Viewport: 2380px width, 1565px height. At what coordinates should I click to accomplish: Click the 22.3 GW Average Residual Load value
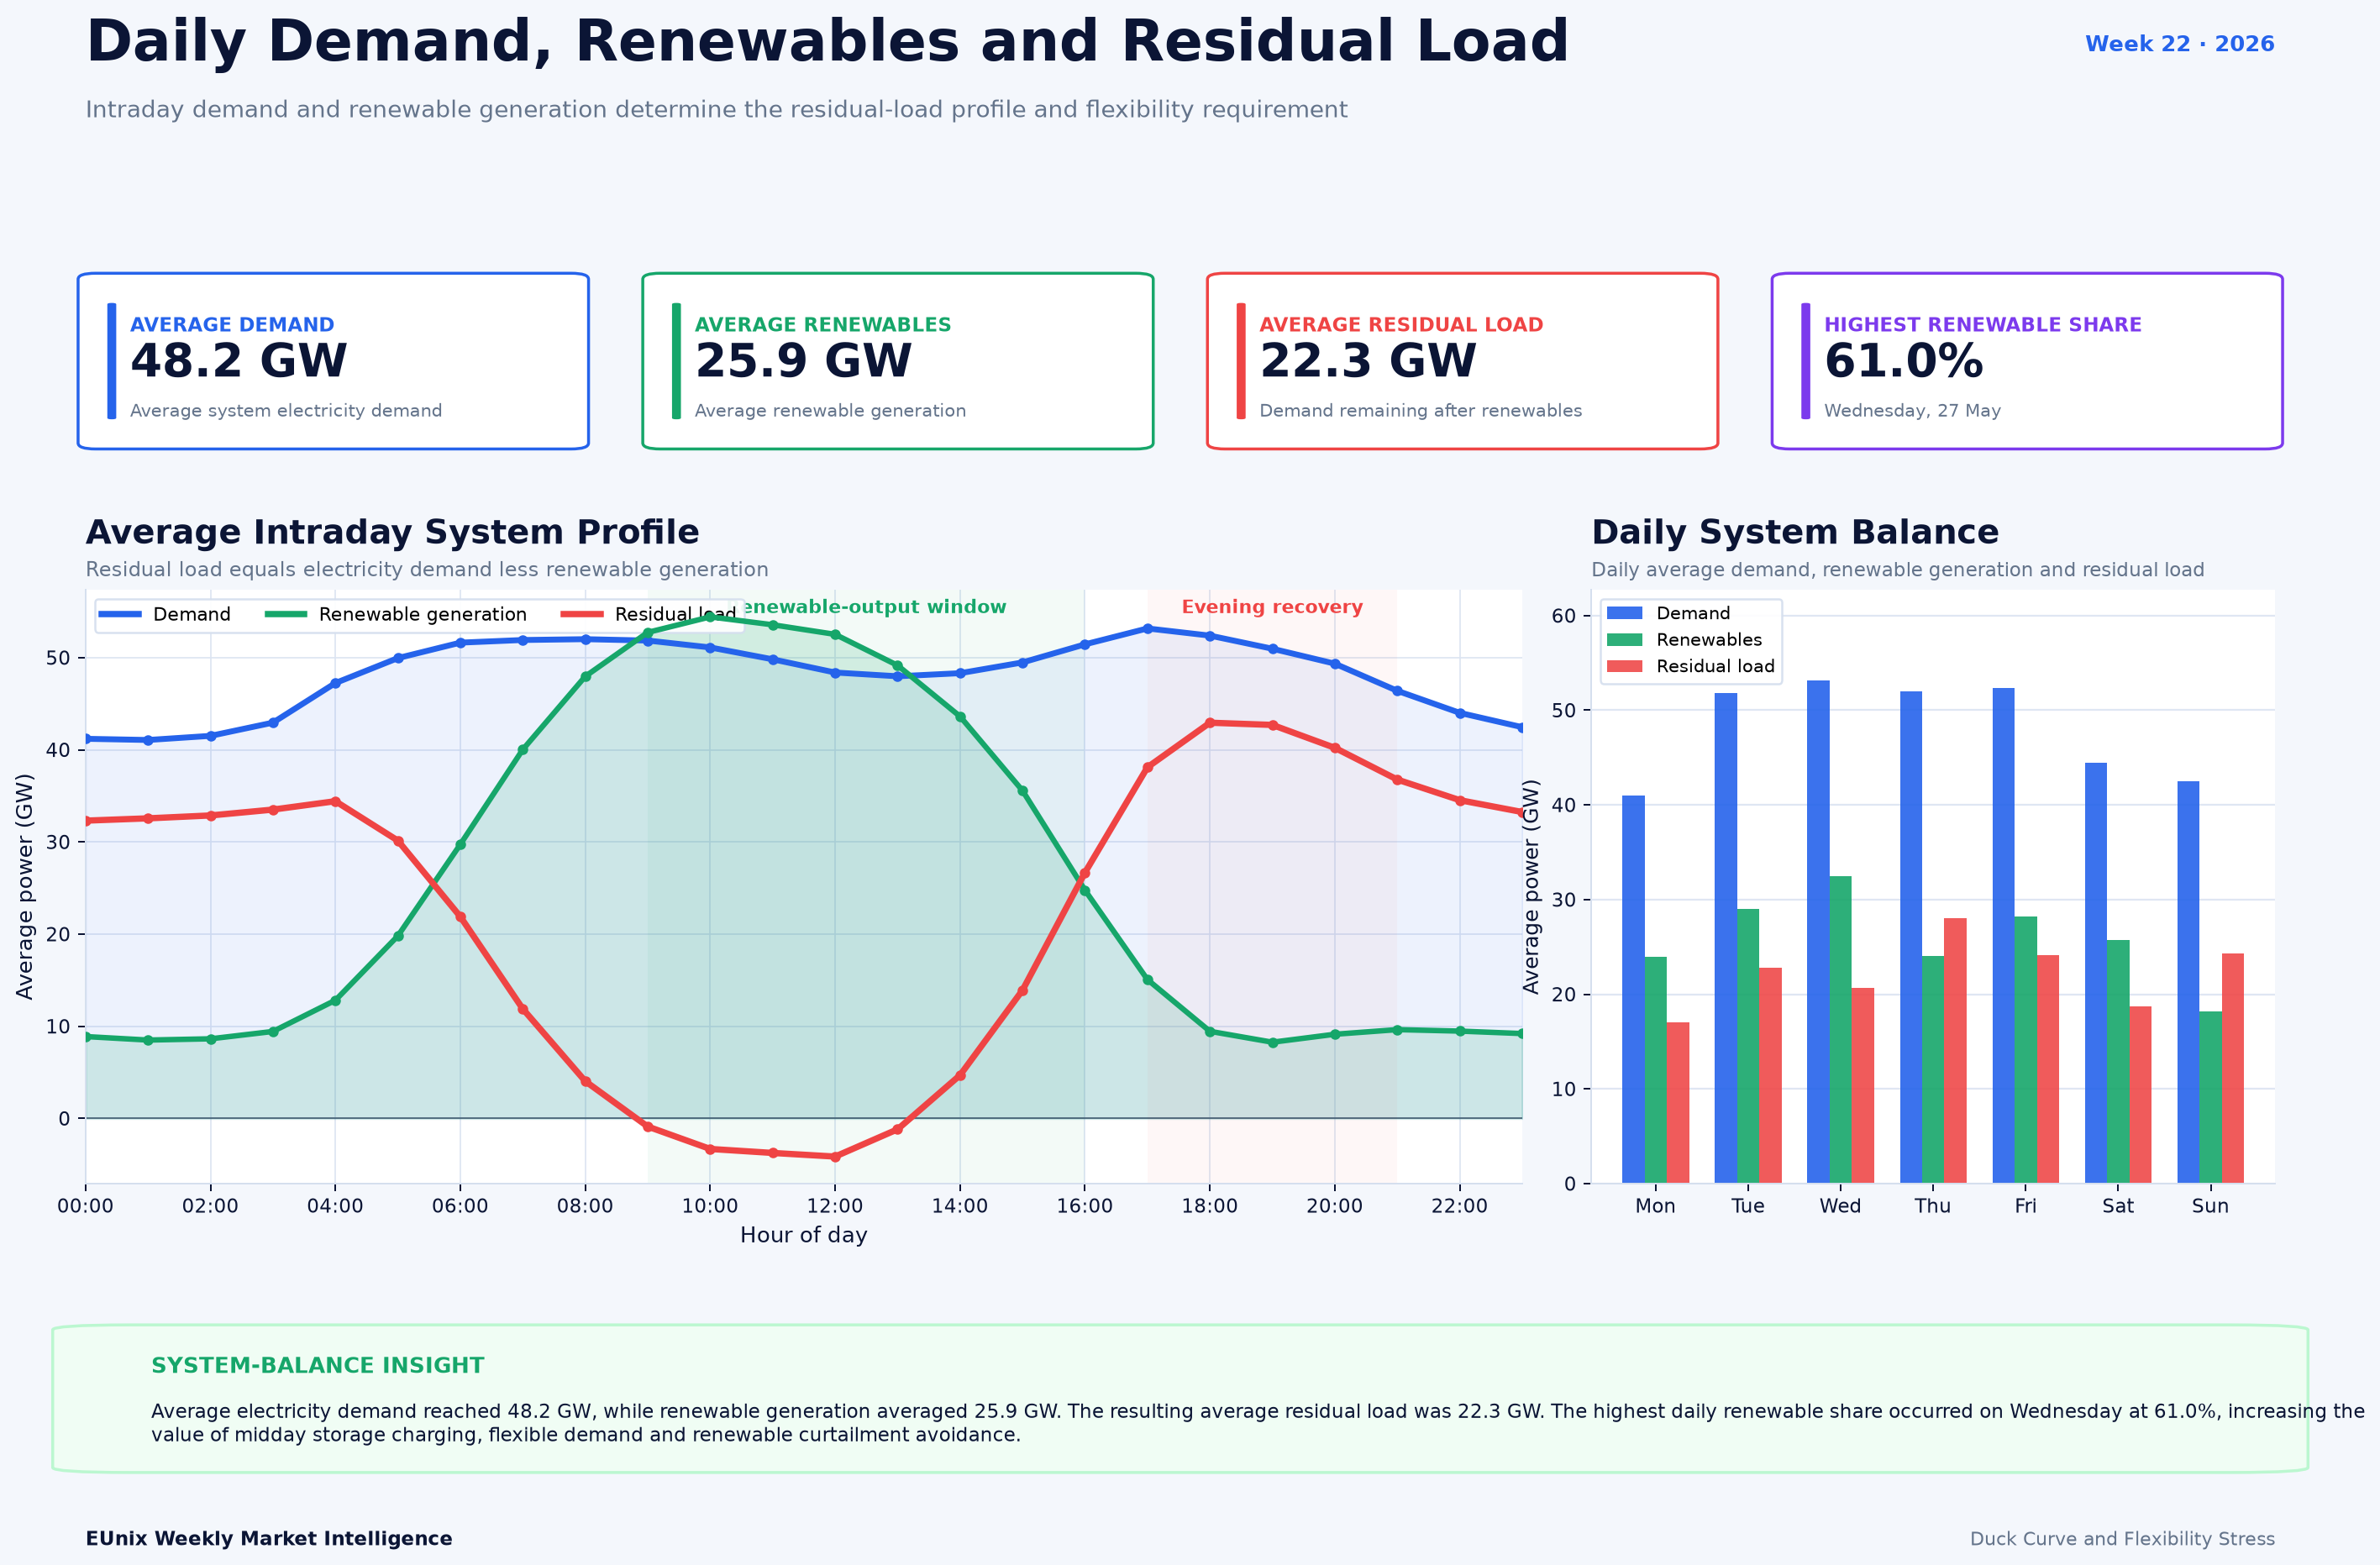pos(1368,361)
